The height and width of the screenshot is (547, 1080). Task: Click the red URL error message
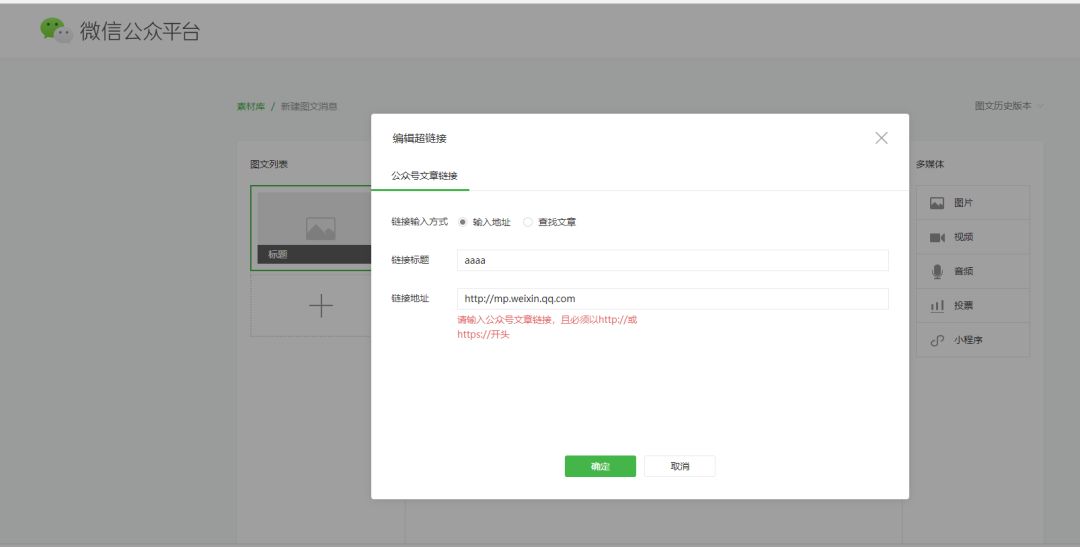pyautogui.click(x=547, y=327)
